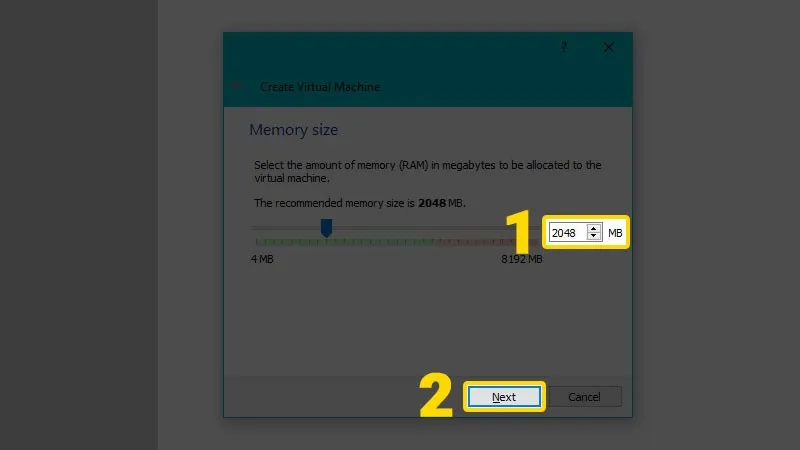The height and width of the screenshot is (450, 800).
Task: Decrease memory with the spinner down arrow
Action: tap(594, 238)
